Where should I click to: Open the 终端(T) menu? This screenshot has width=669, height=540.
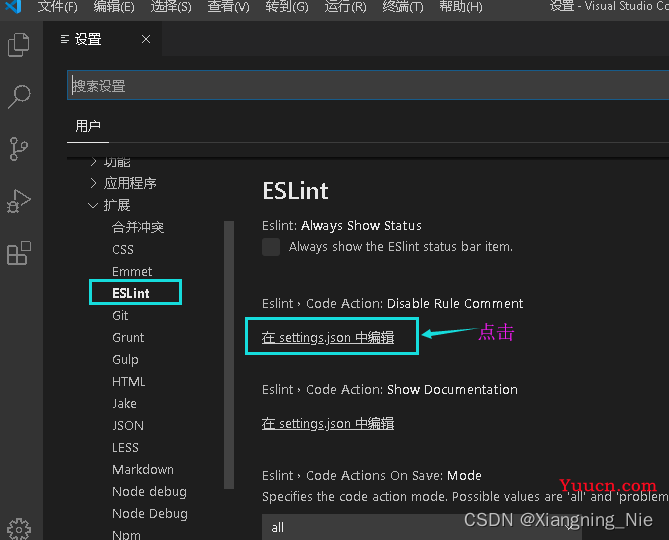click(403, 6)
